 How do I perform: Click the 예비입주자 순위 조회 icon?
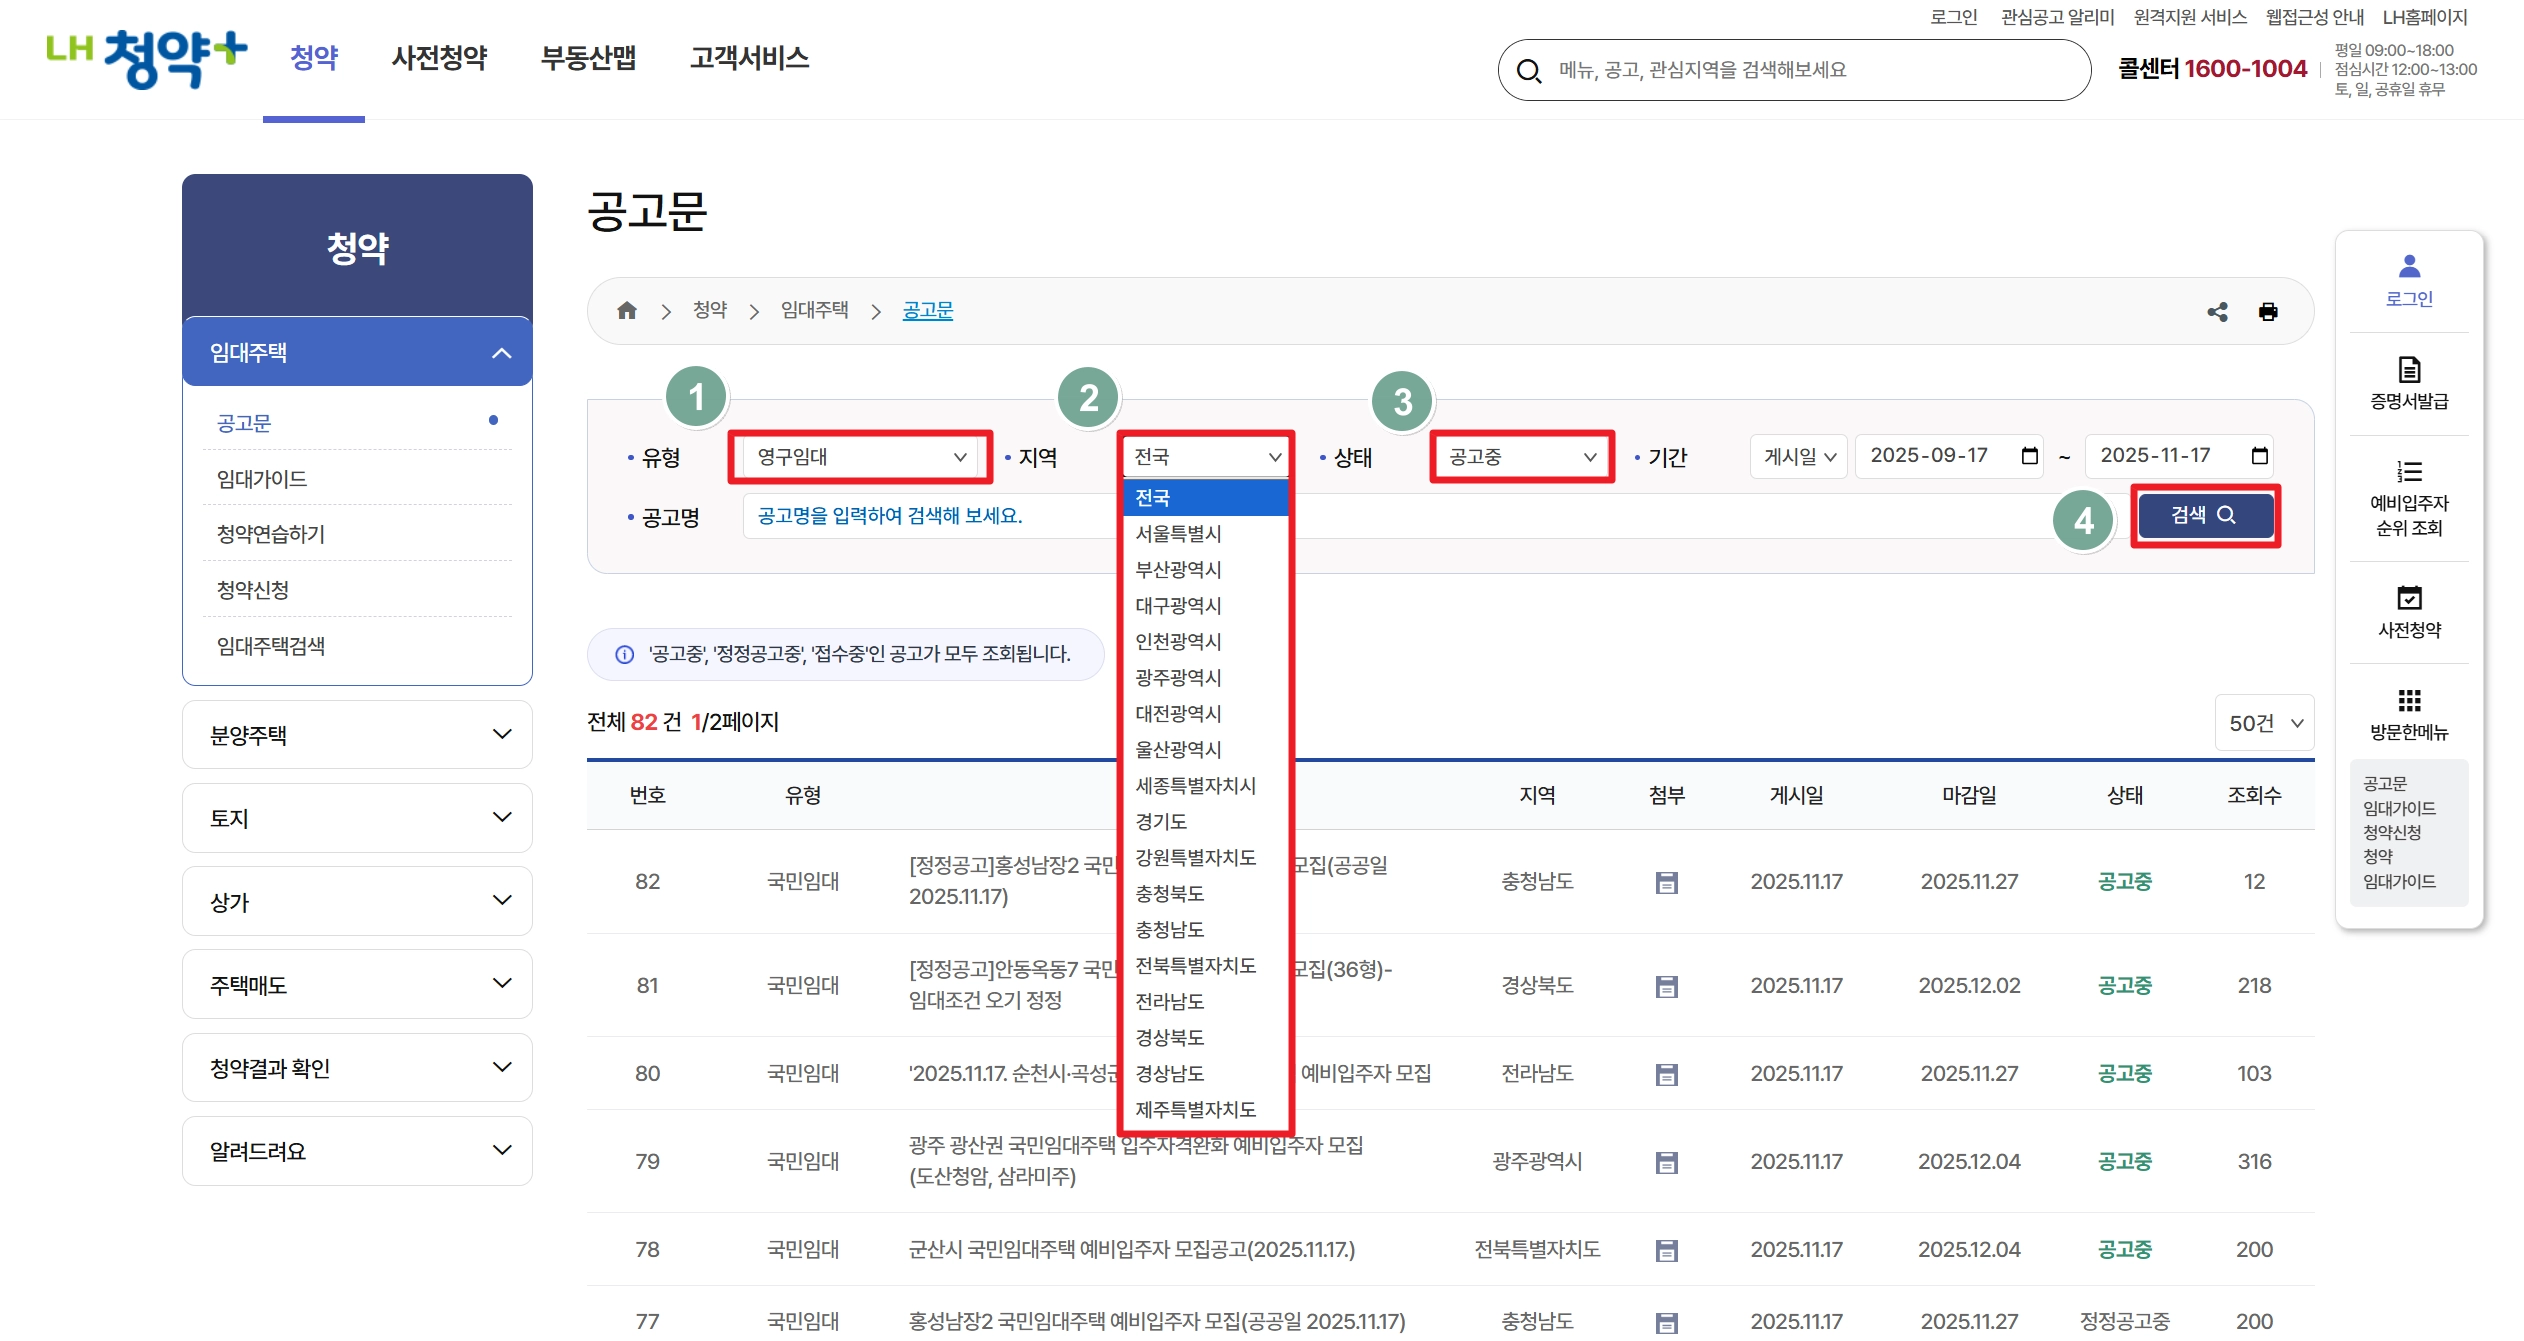[x=2409, y=475]
